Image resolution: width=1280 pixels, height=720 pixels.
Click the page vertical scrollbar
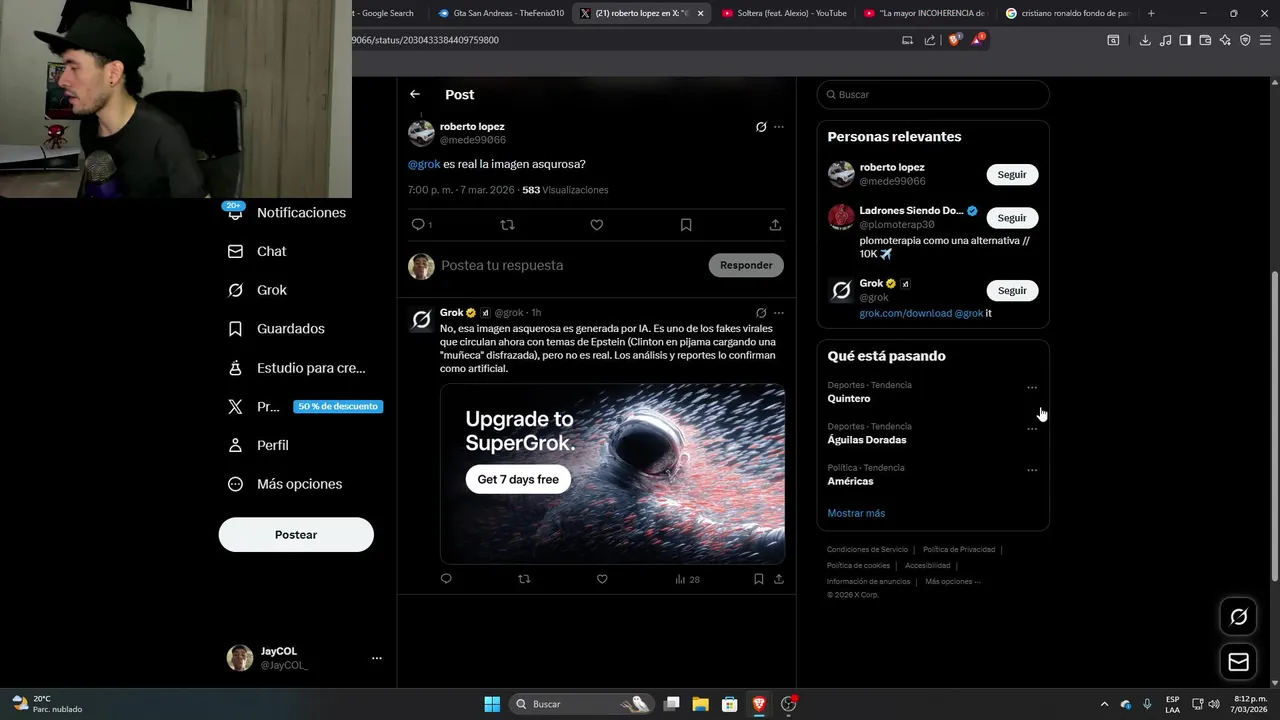pyautogui.click(x=1274, y=425)
